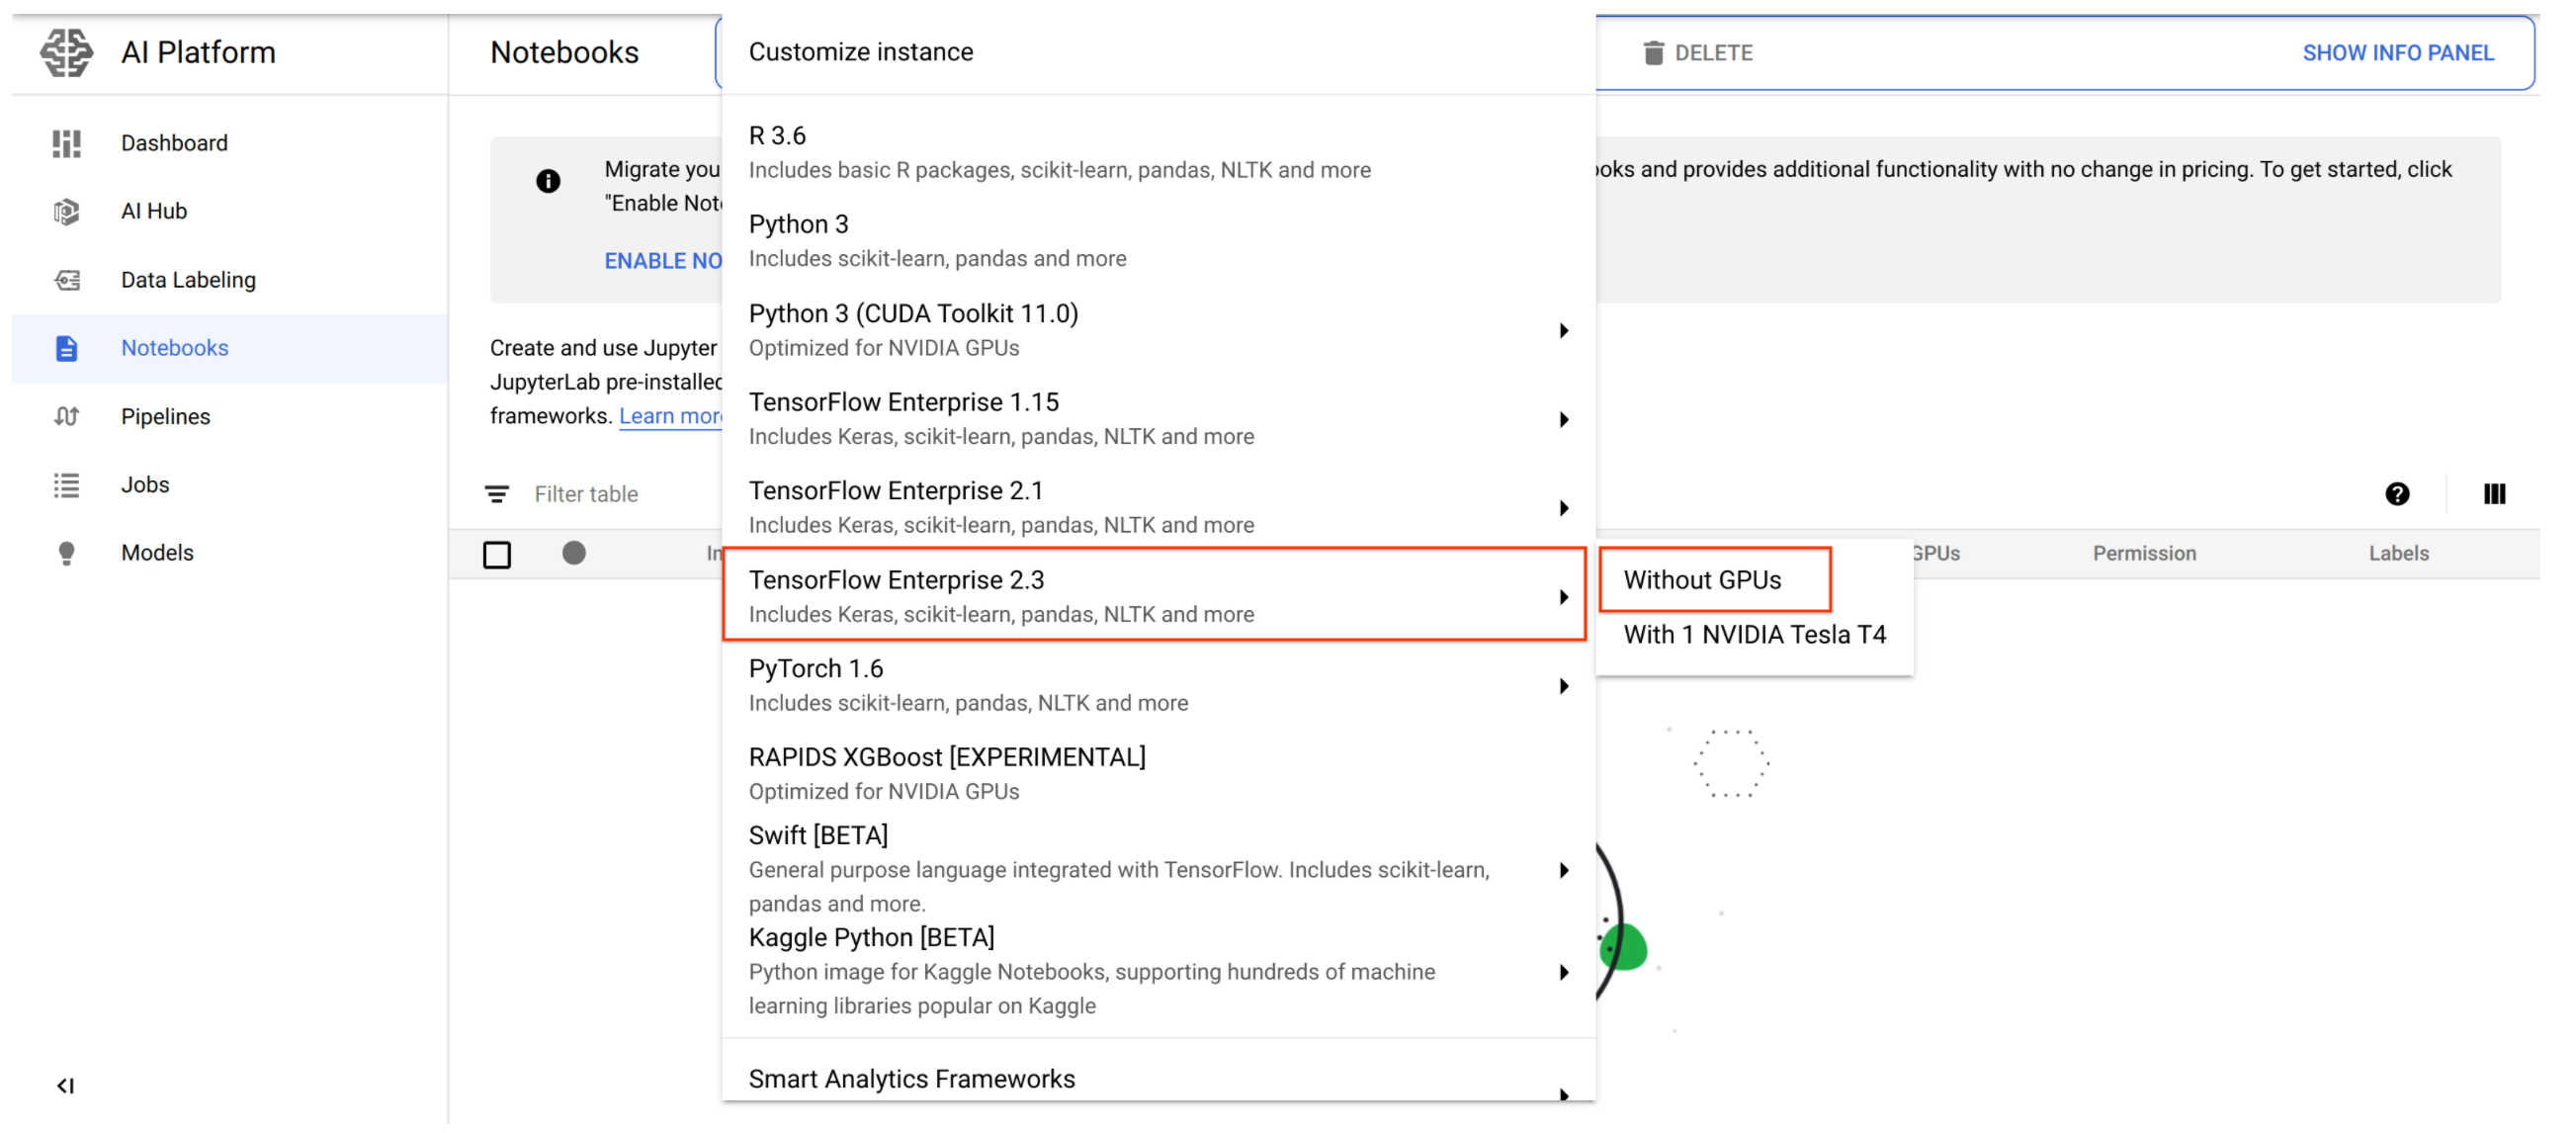Select Without GPUs option
The height and width of the screenshot is (1133, 2576).
[x=1702, y=580]
